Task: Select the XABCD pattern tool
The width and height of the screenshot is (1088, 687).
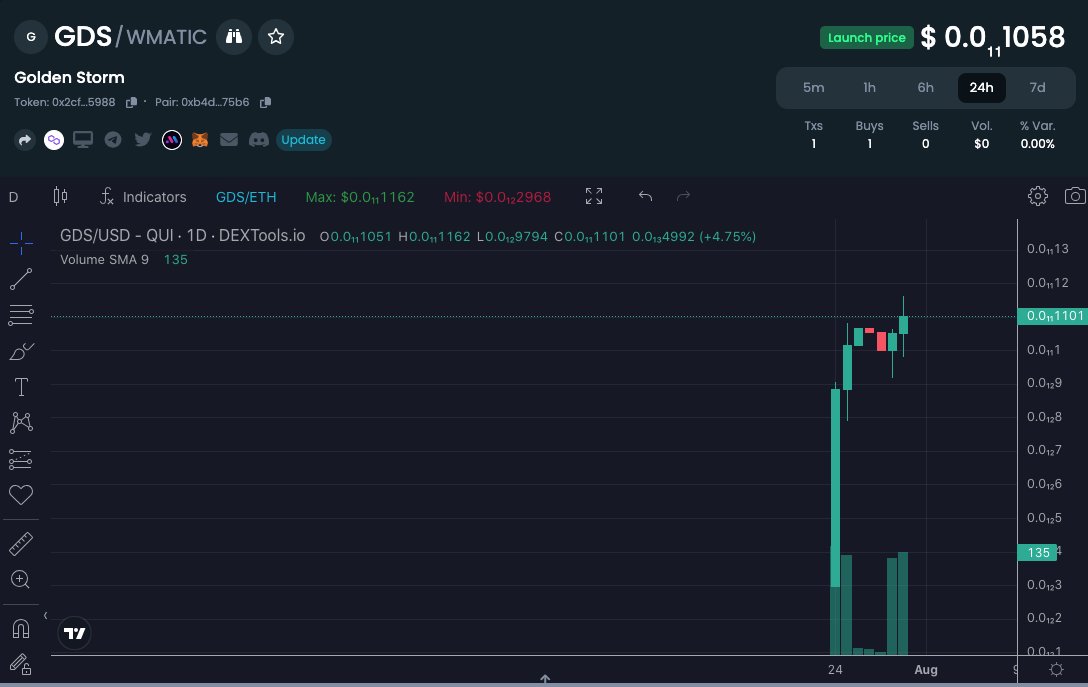Action: 21,423
